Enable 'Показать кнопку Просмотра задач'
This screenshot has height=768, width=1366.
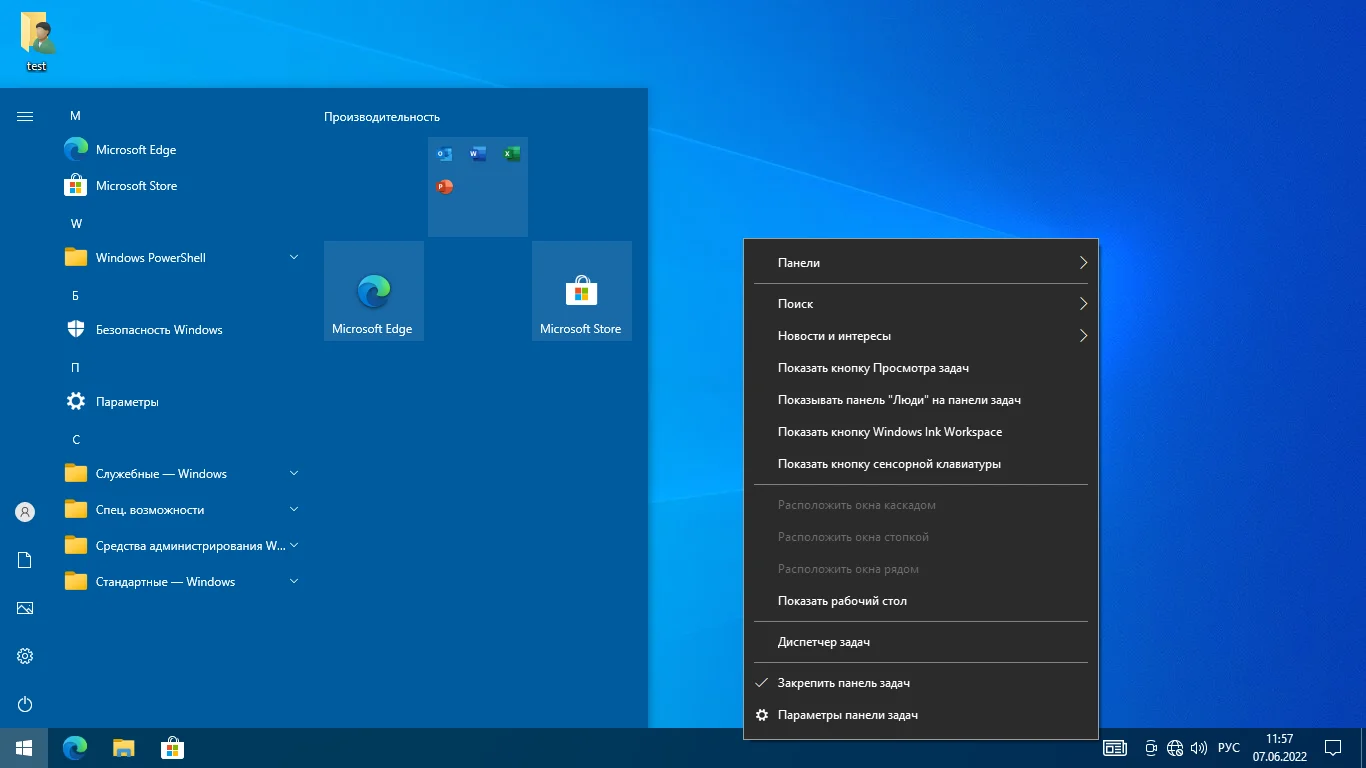[x=872, y=368]
